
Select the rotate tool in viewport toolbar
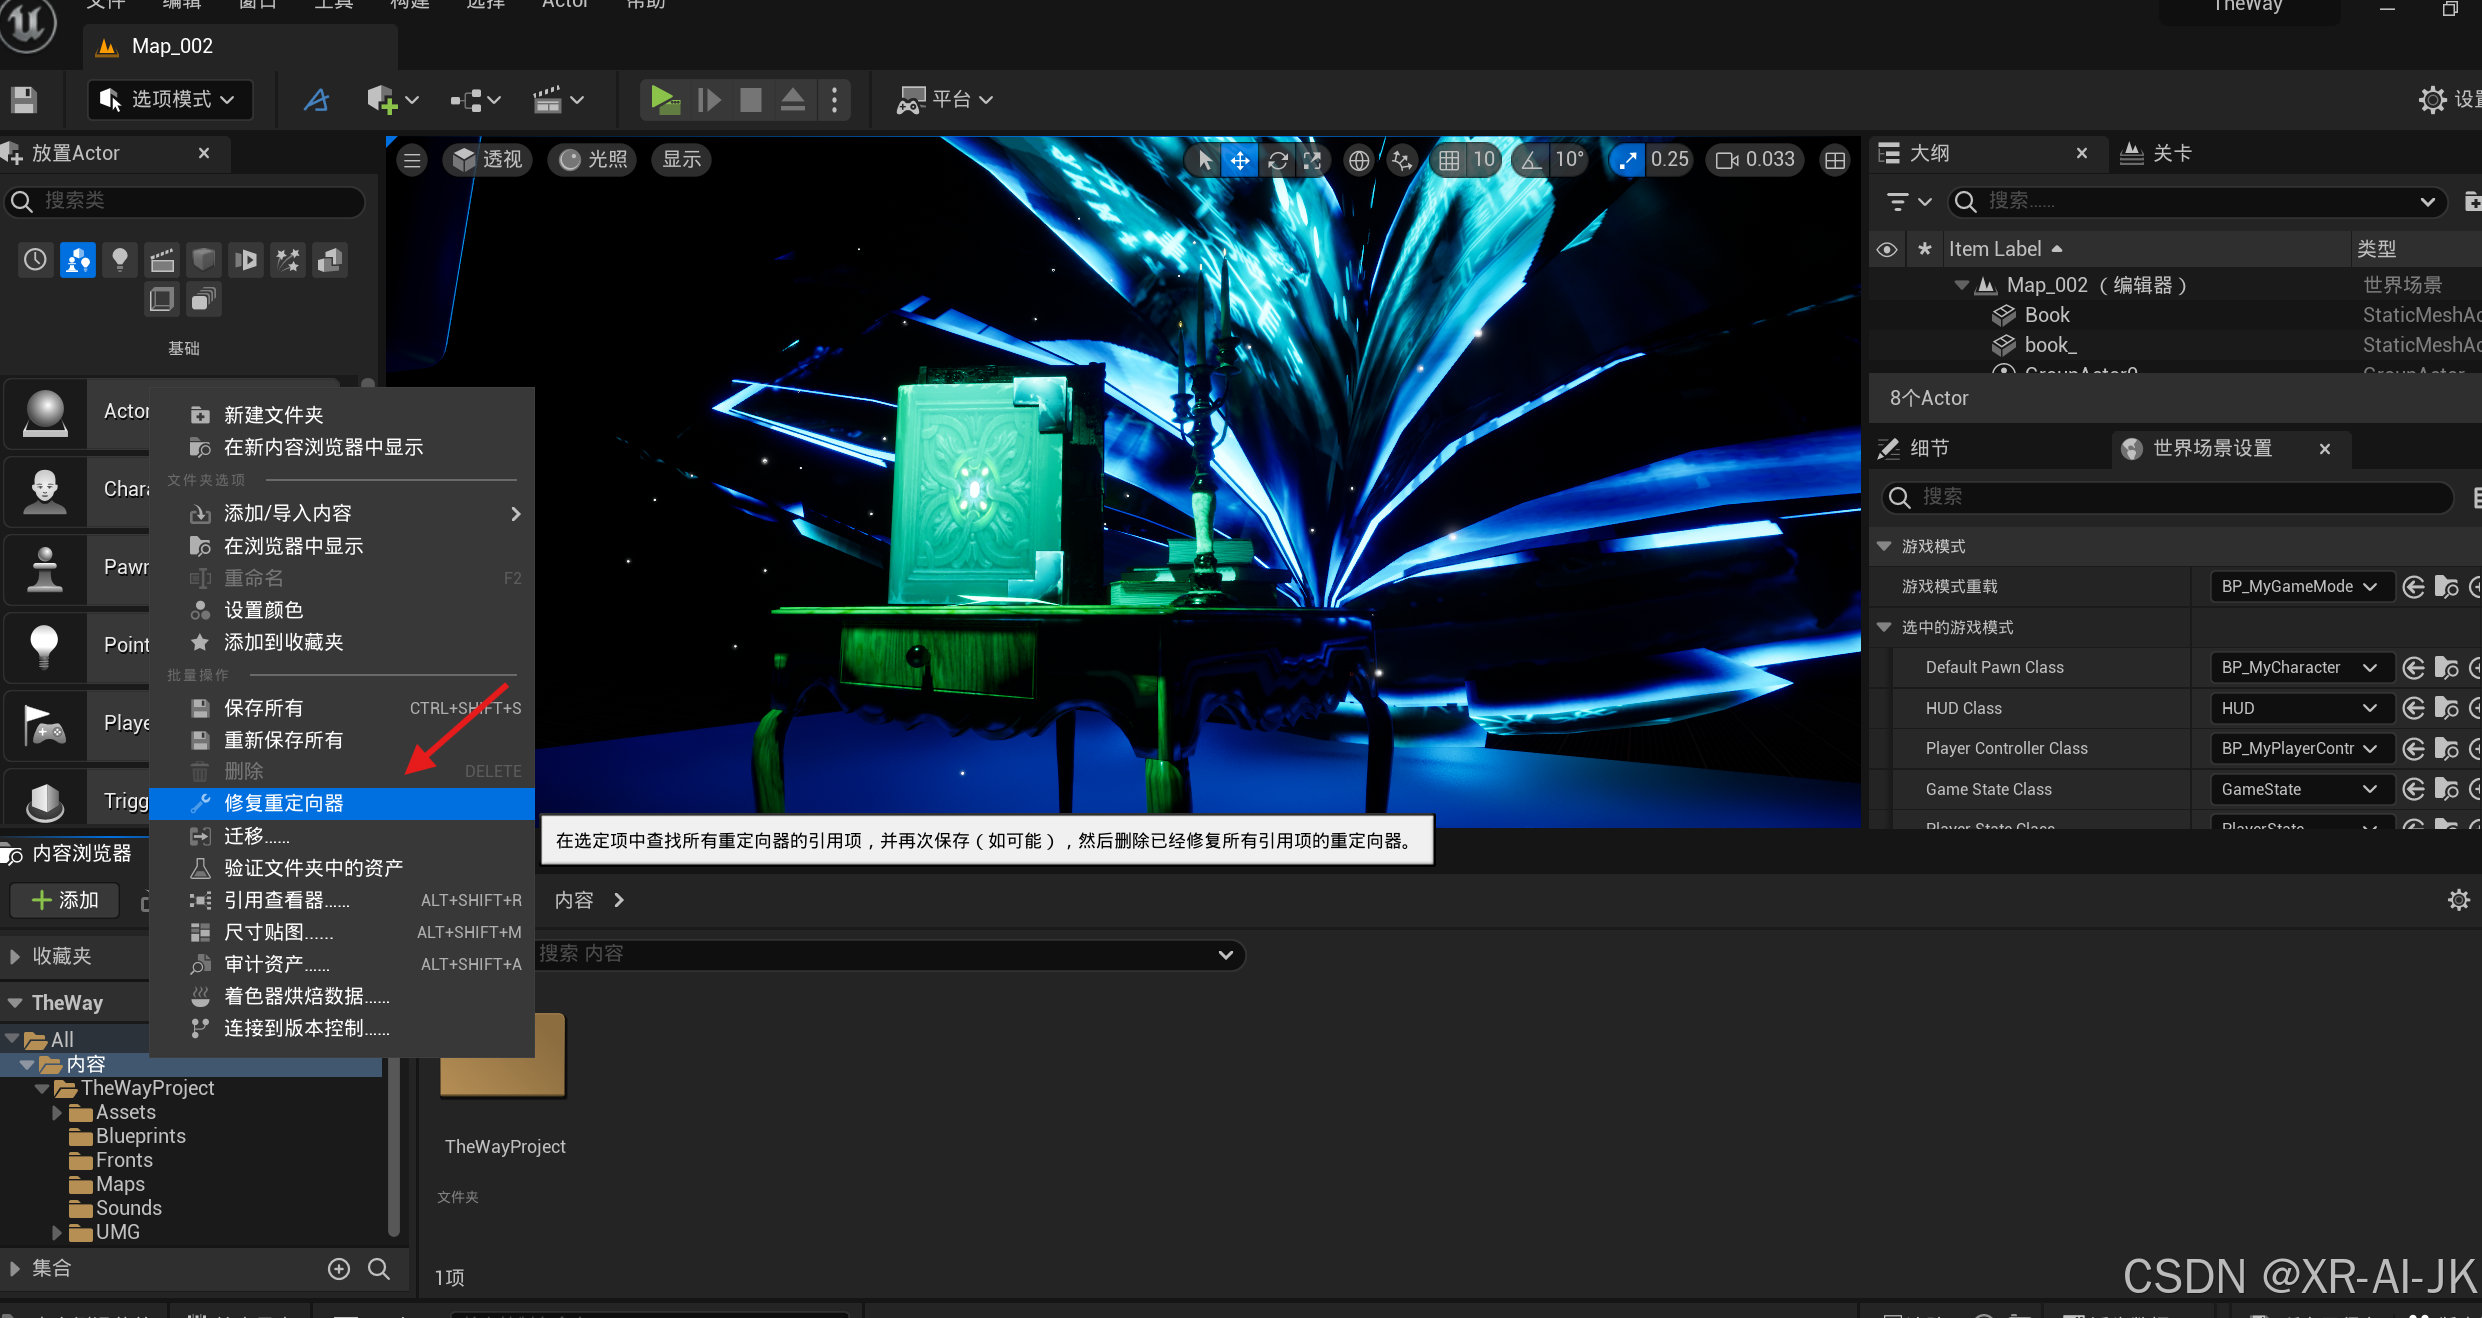pos(1277,160)
